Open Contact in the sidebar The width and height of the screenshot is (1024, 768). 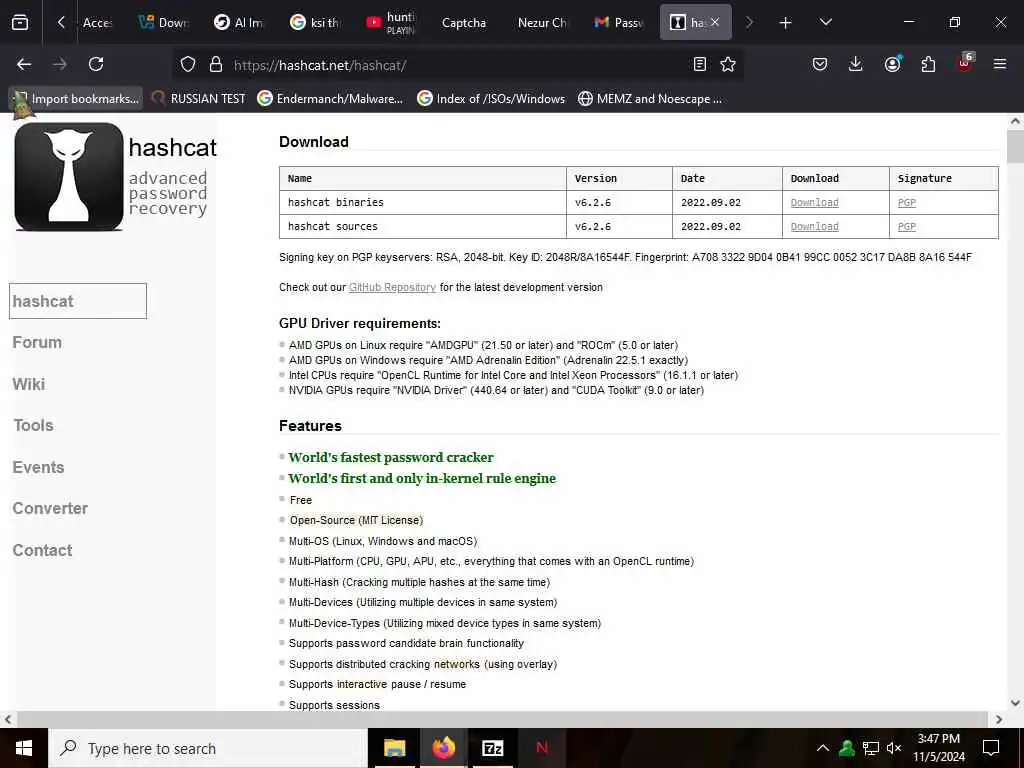[42, 550]
